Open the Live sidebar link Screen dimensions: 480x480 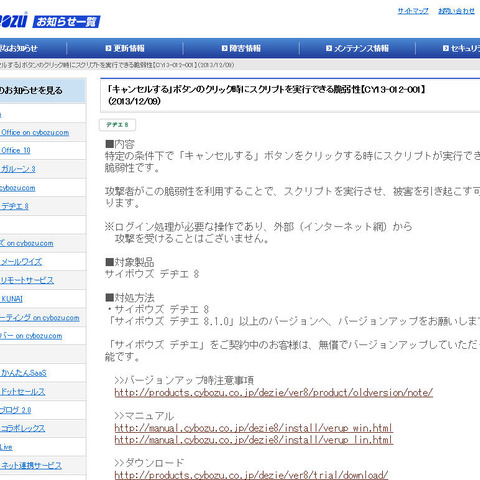(6, 447)
